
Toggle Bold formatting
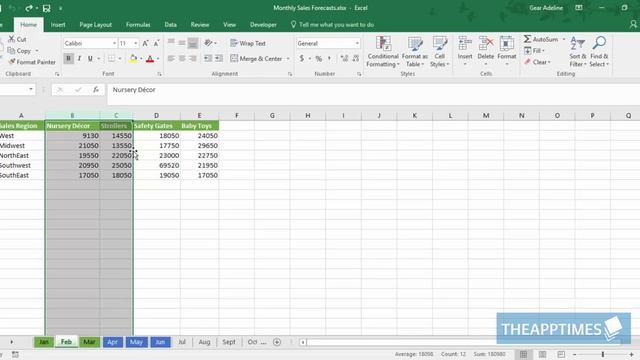(68, 58)
